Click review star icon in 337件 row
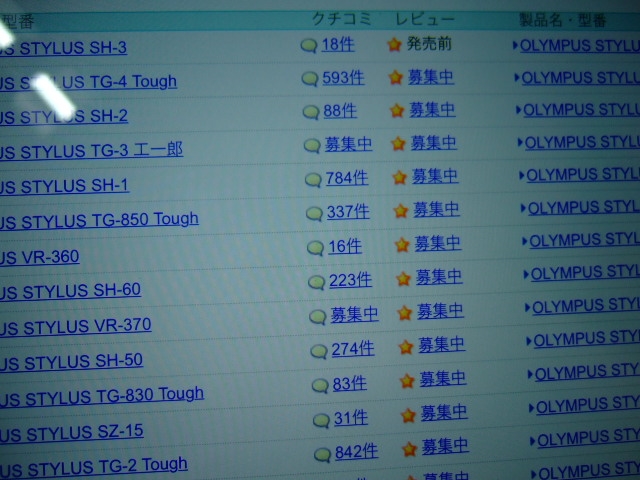Viewport: 640px width, 480px height. [x=401, y=211]
